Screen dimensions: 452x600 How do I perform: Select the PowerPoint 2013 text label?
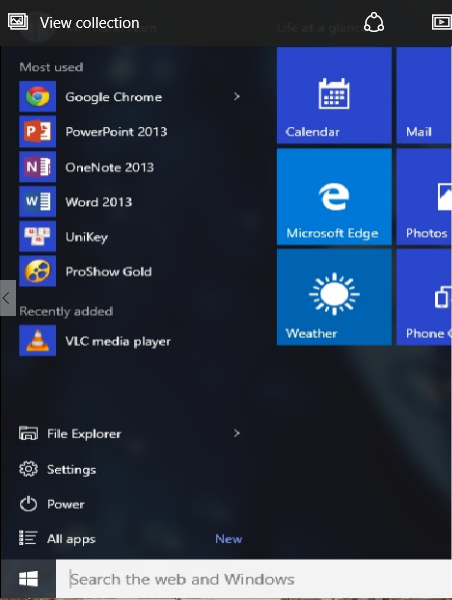[116, 132]
